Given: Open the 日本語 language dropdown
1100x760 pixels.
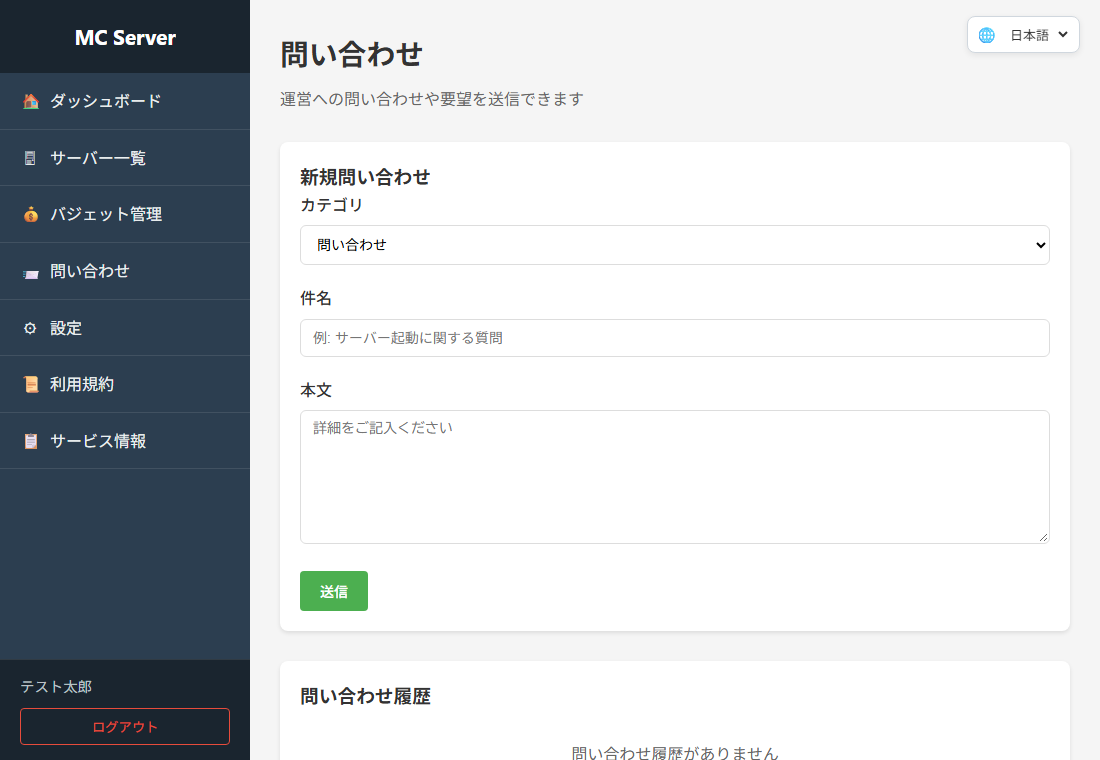Looking at the screenshot, I should [x=1038, y=35].
